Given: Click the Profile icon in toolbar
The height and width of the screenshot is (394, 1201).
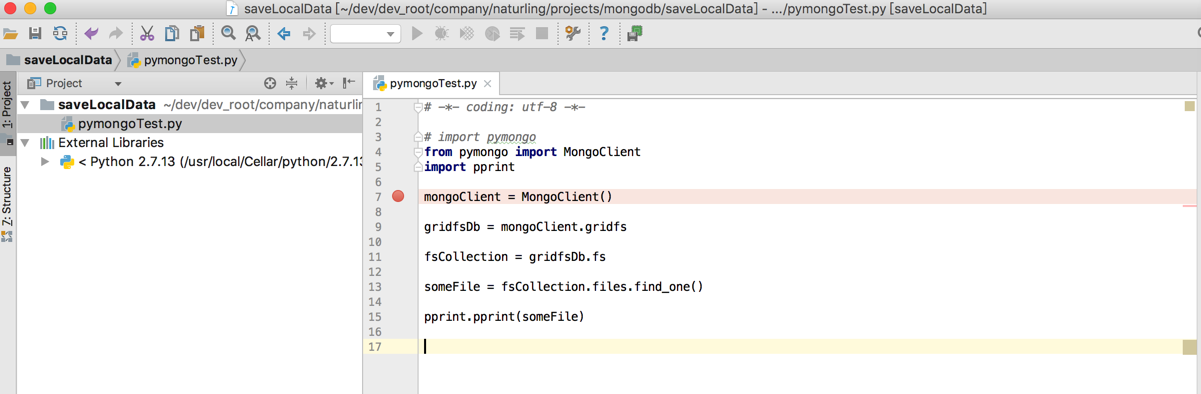Looking at the screenshot, I should click(x=492, y=34).
